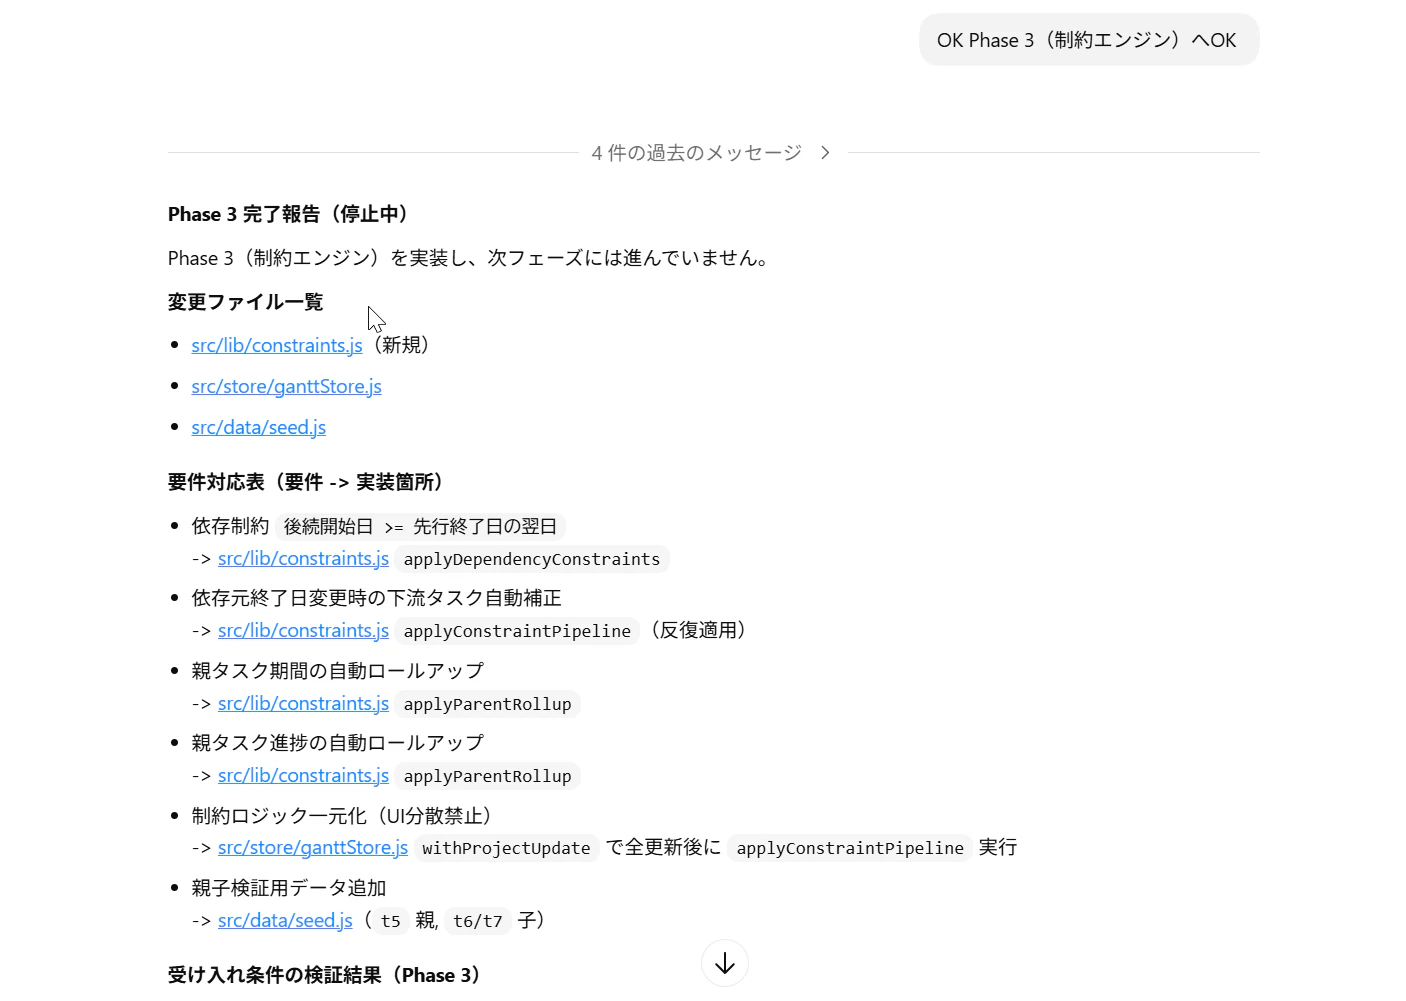Image resolution: width=1406 pixels, height=1001 pixels.
Task: Open constraints.js link beside applyConstraintPipeline 反復適用
Action: coord(303,631)
